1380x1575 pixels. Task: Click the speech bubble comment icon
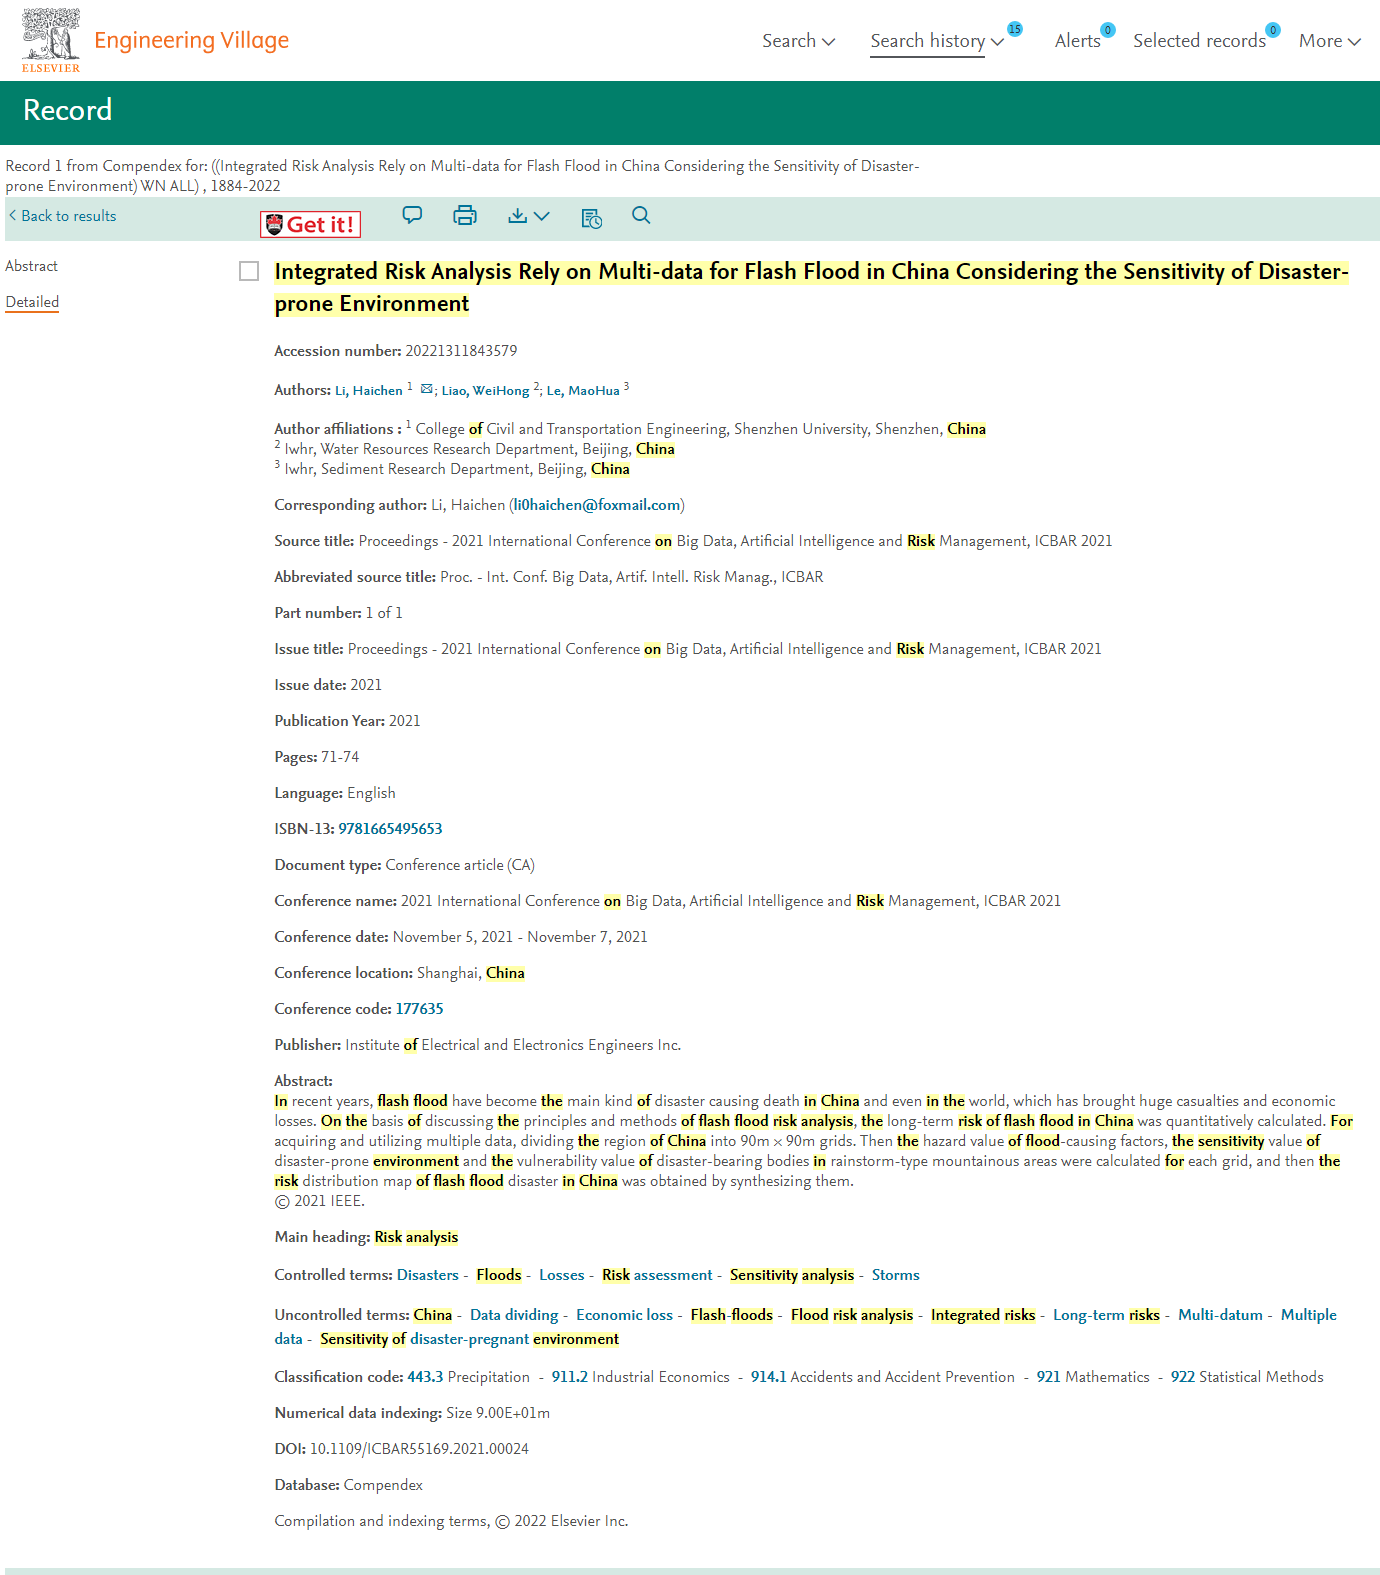tap(412, 215)
